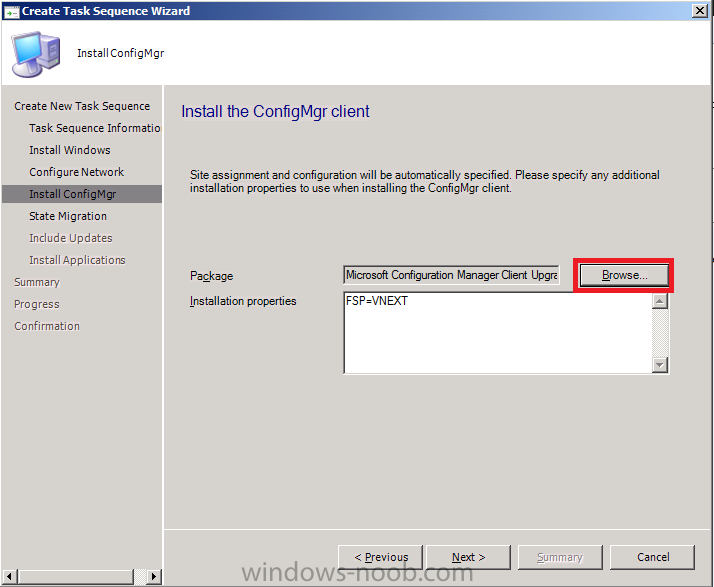714x587 pixels.
Task: Go to the Next wizard page
Action: click(469, 557)
